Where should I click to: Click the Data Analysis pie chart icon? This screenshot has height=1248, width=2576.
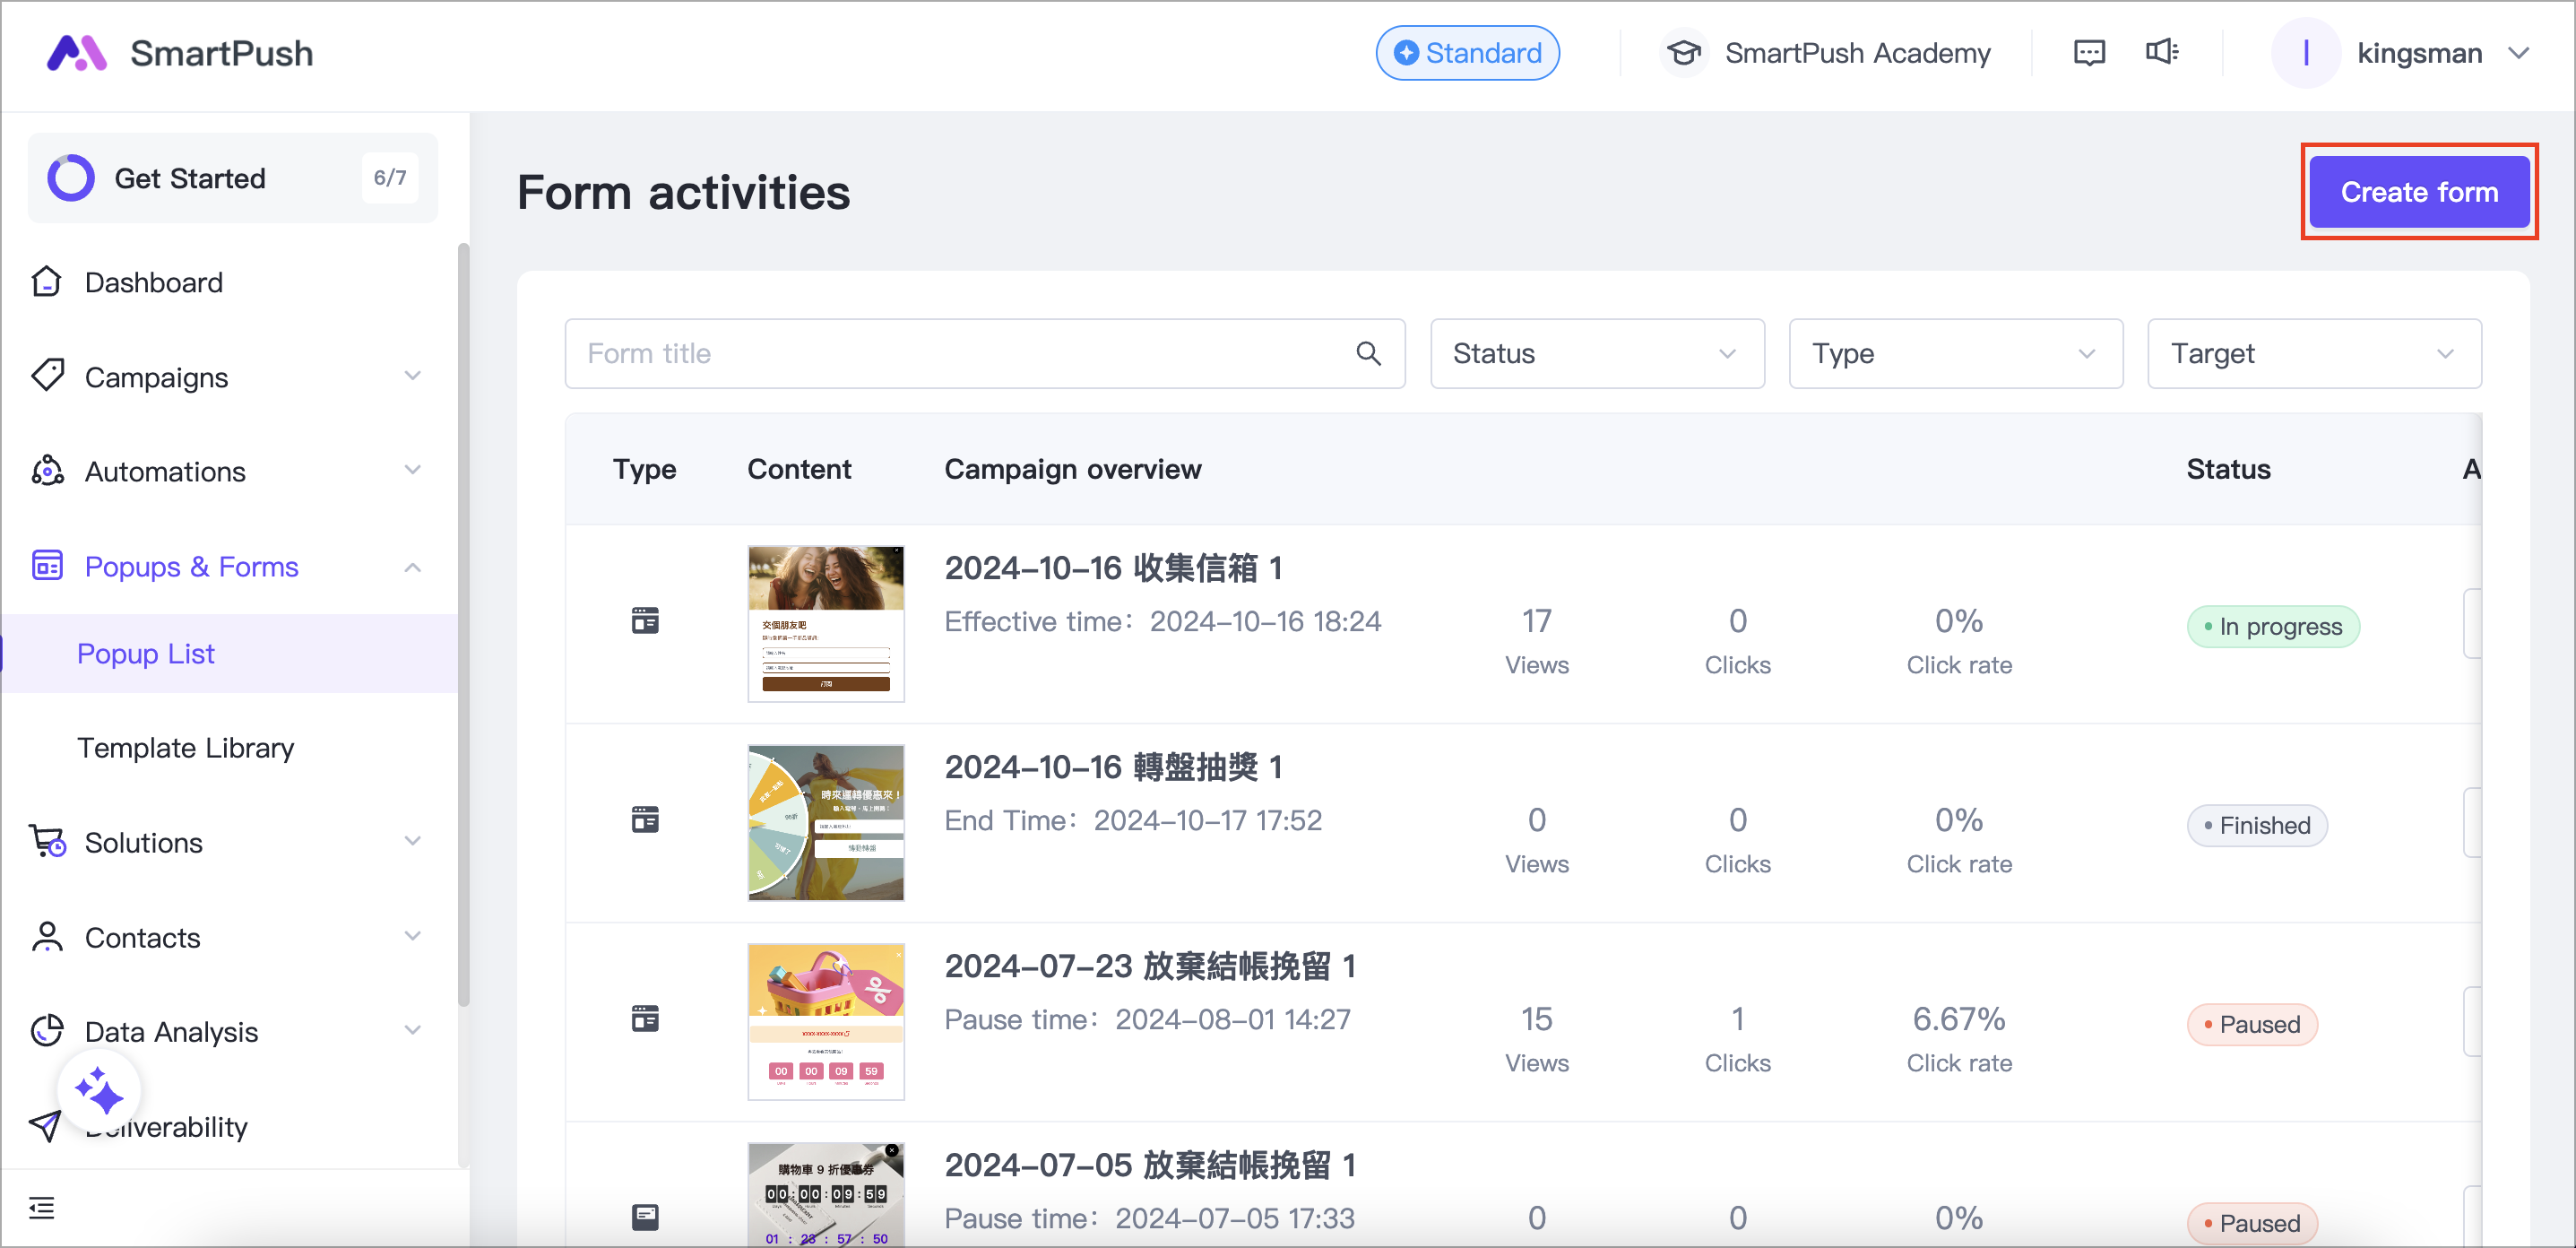pyautogui.click(x=47, y=1031)
